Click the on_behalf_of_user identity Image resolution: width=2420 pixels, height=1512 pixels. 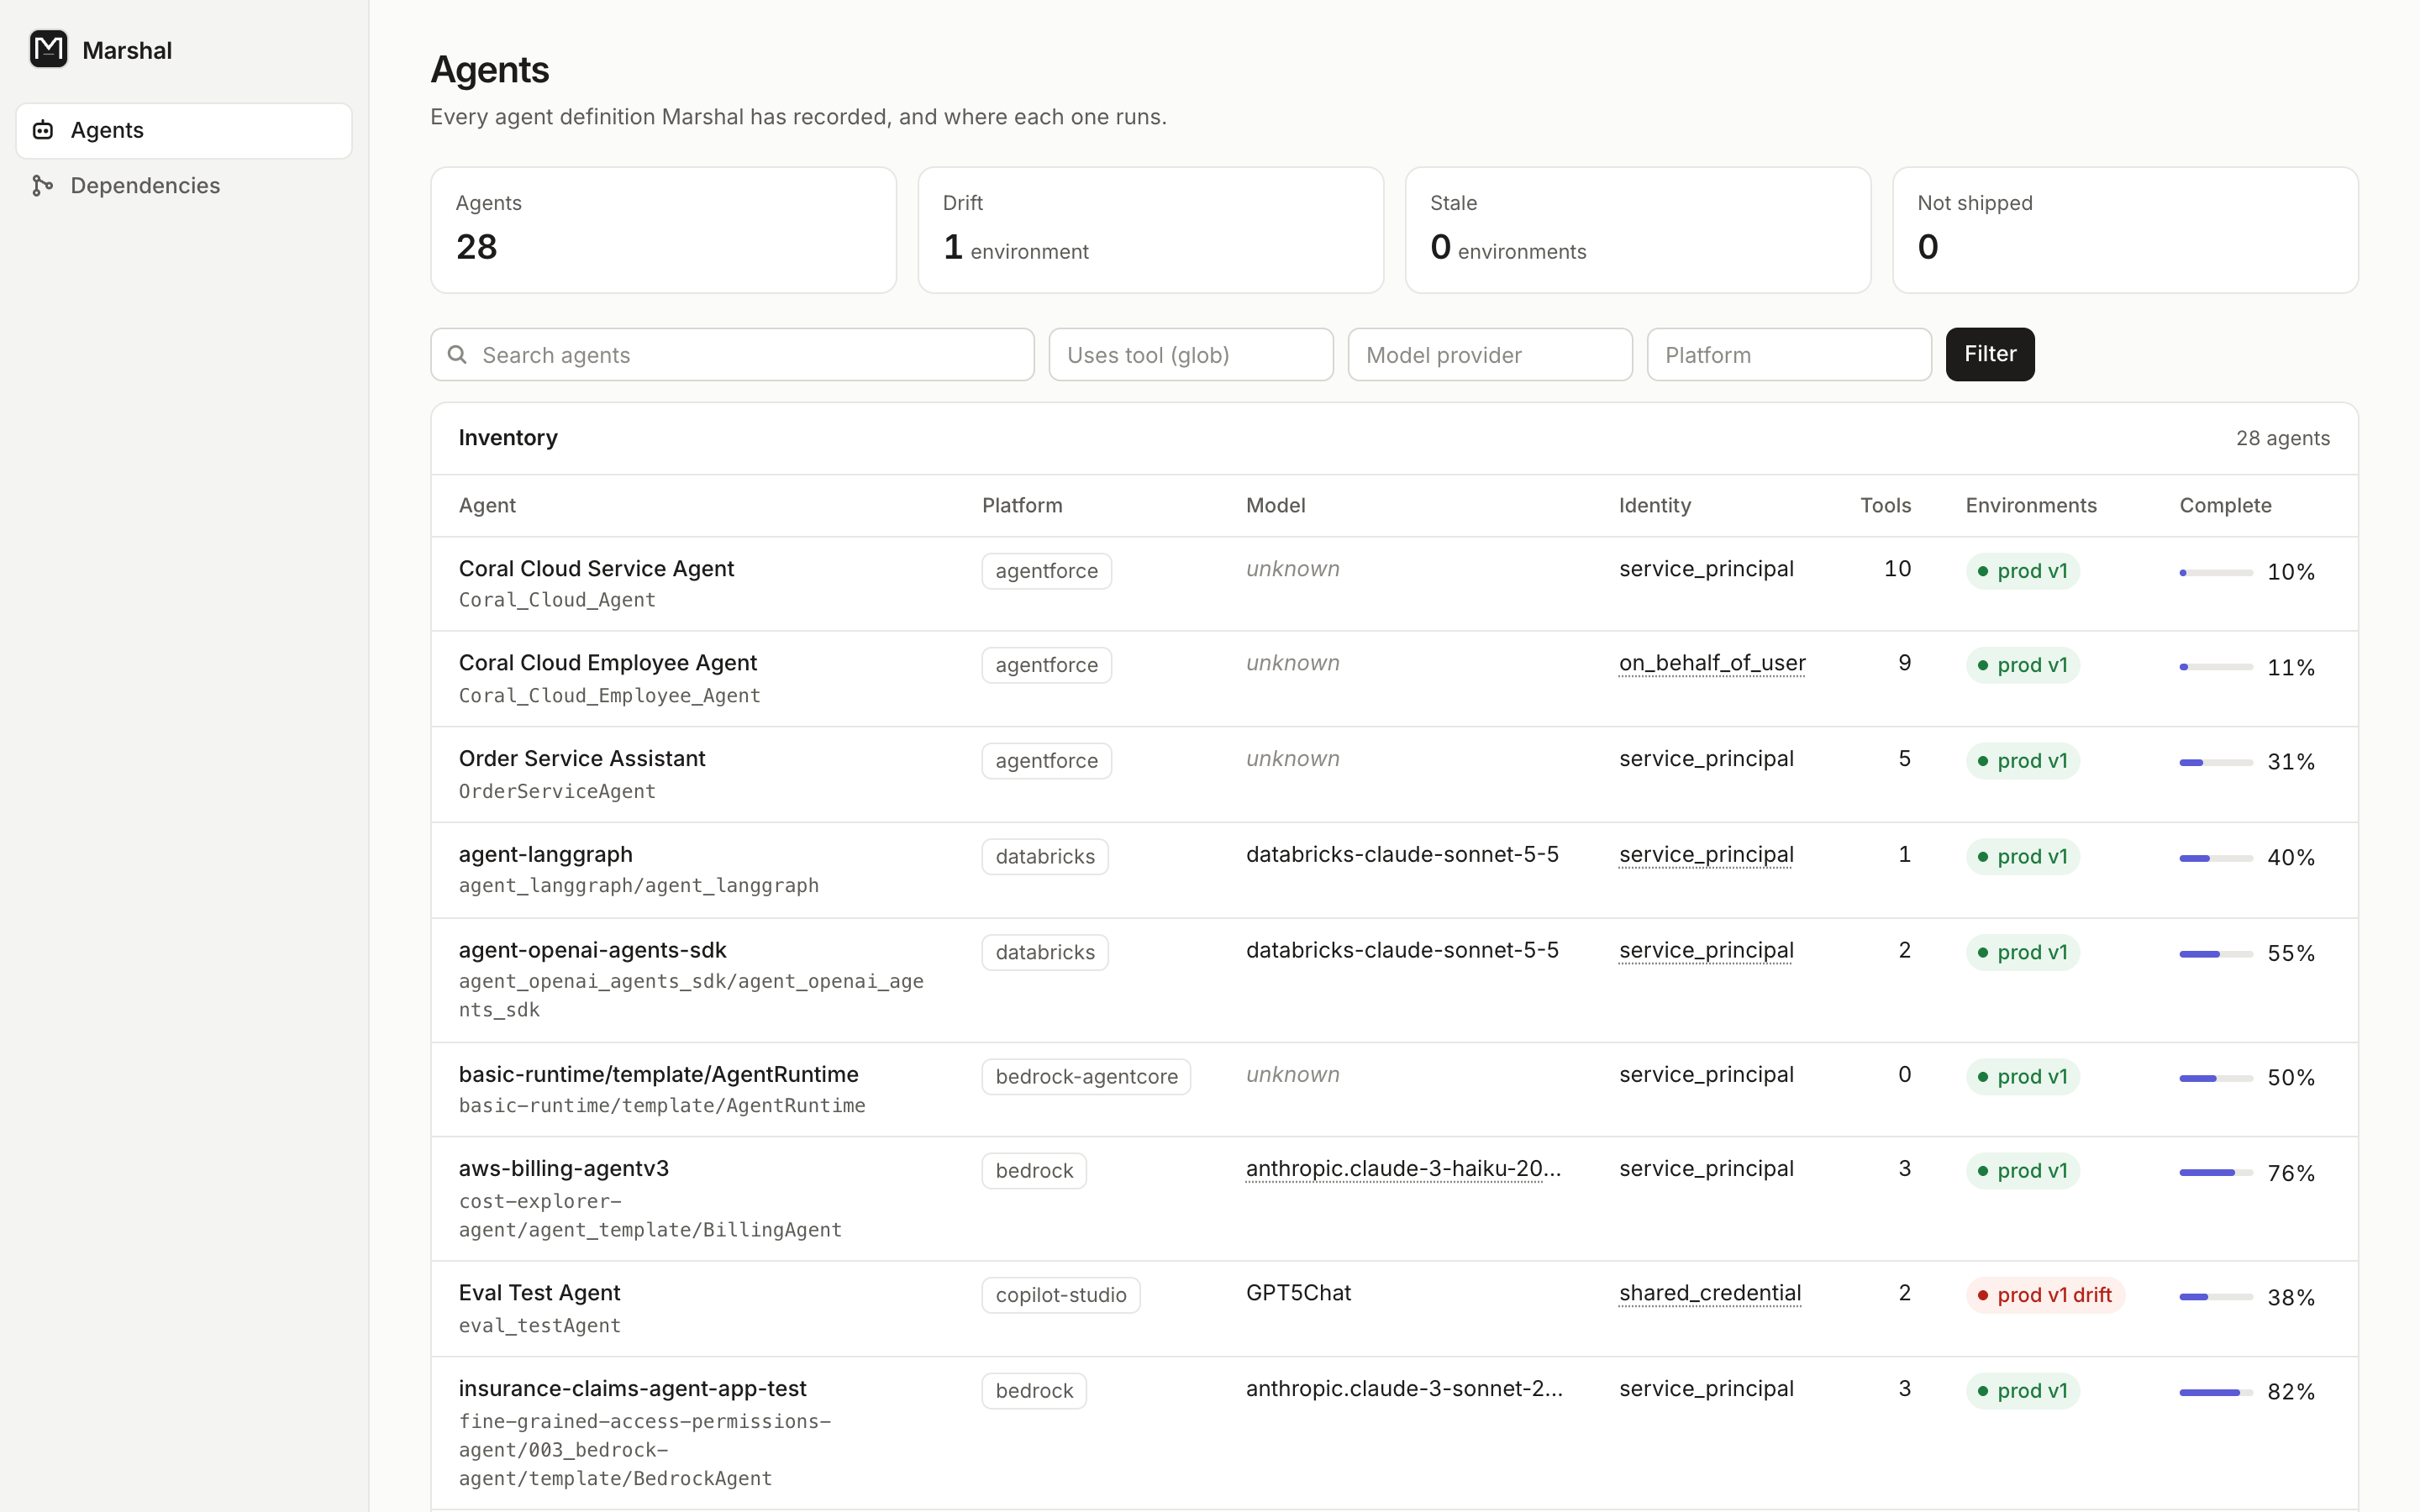point(1712,663)
